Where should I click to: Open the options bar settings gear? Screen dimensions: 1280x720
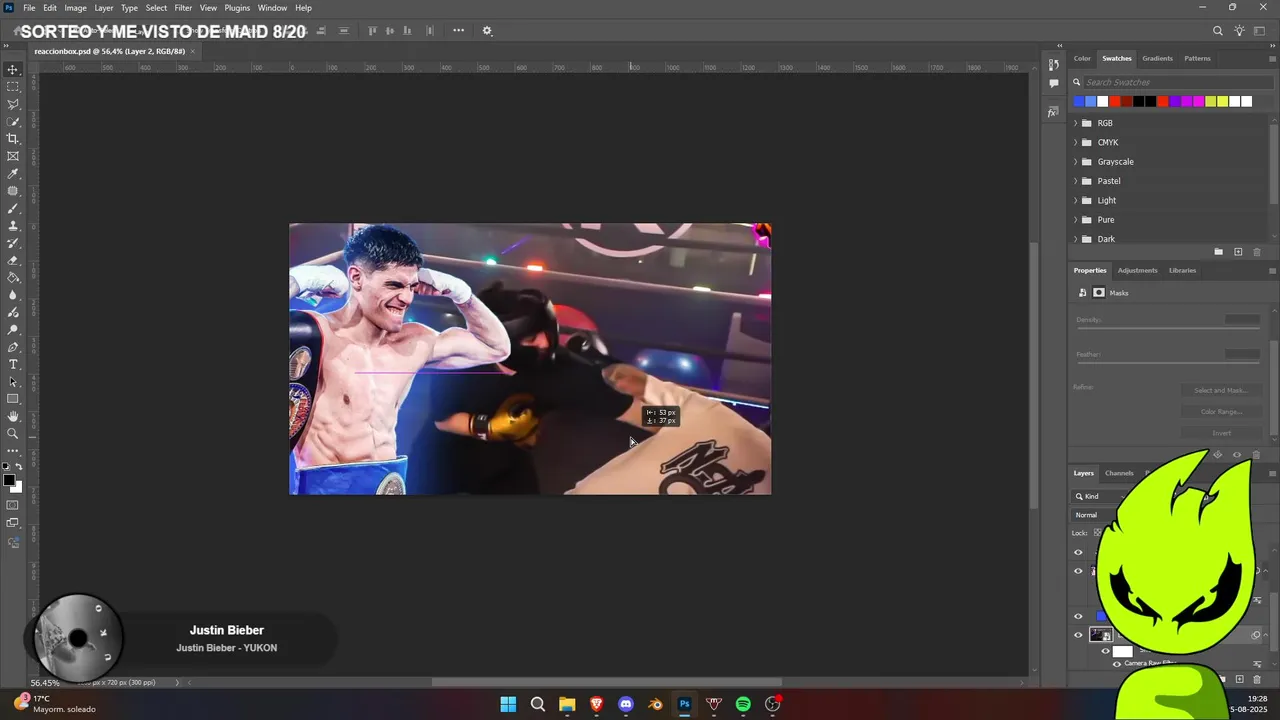[x=487, y=31]
